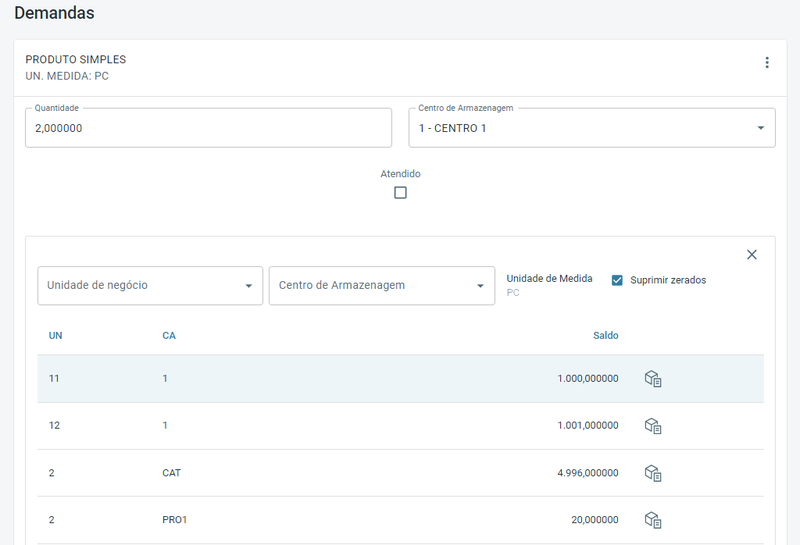Open the three-dot menu for PRODUTO SIMPLES

[x=767, y=63]
